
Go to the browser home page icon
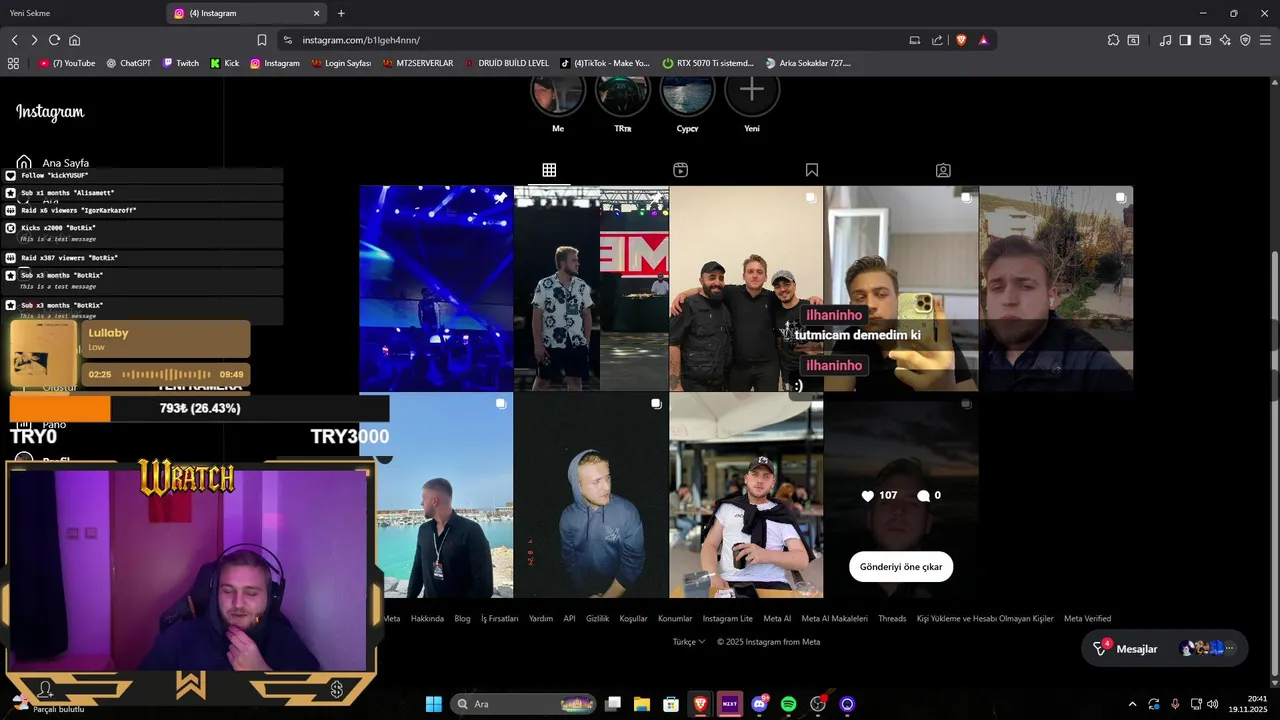click(74, 40)
